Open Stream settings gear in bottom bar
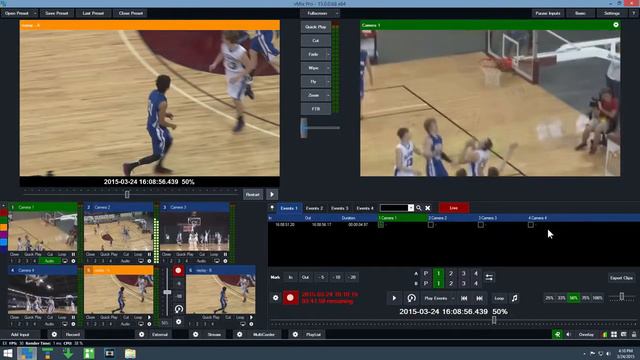Viewport: 640px width, 360px height. tap(196, 334)
